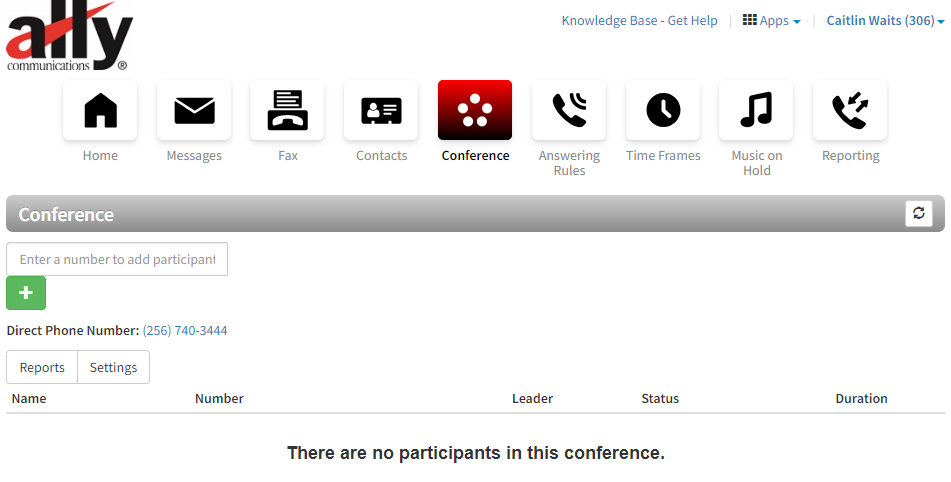
Task: Click the direct phone number (256) 740-3444
Action: [185, 330]
